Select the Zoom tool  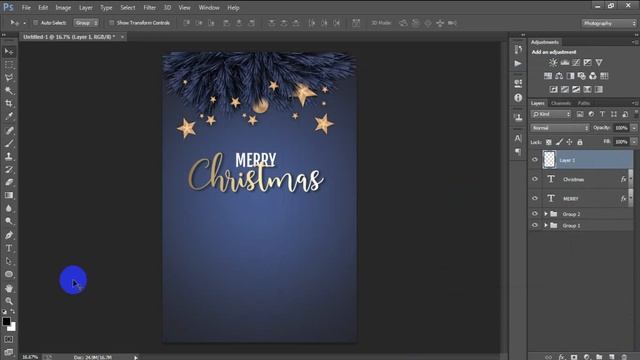point(9,301)
